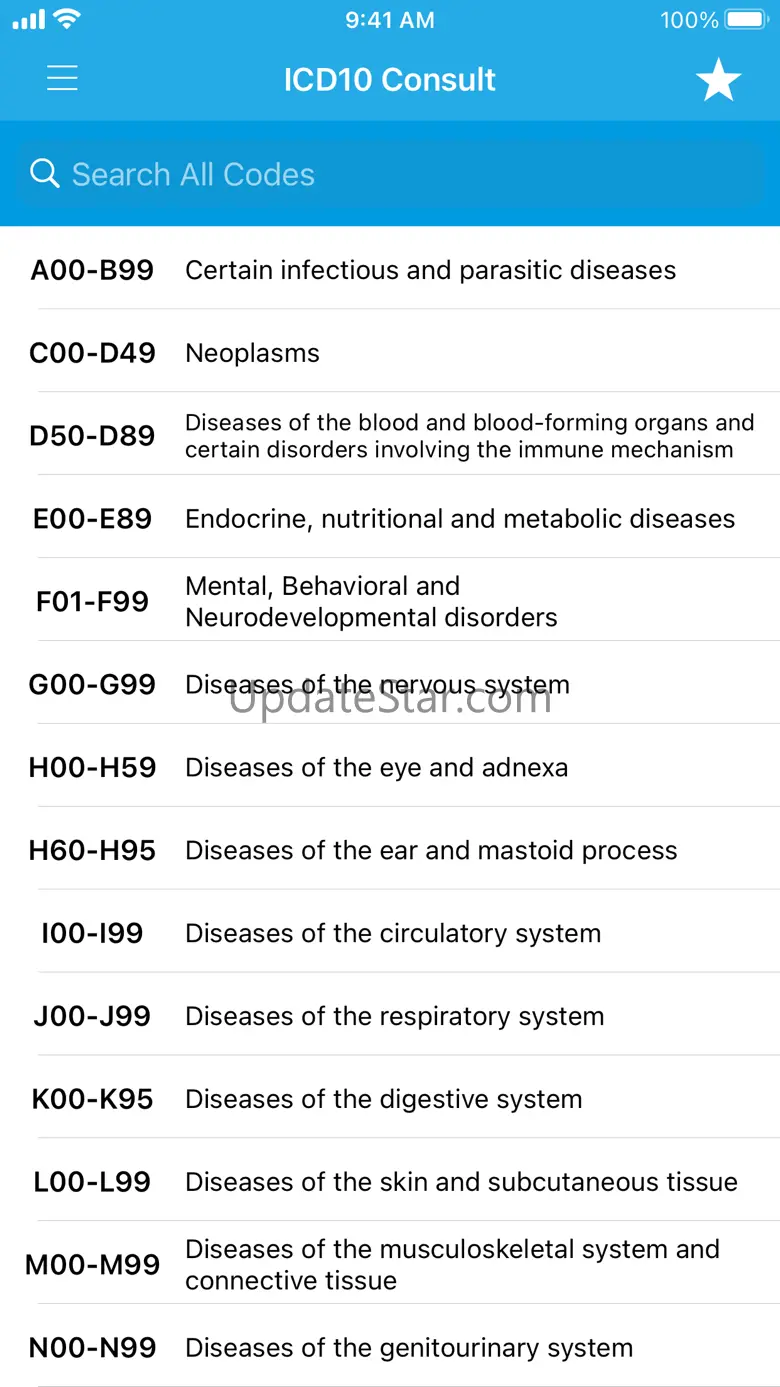Open A00-B99 infectious and parasitic diseases
The width and height of the screenshot is (780, 1387).
[390, 270]
